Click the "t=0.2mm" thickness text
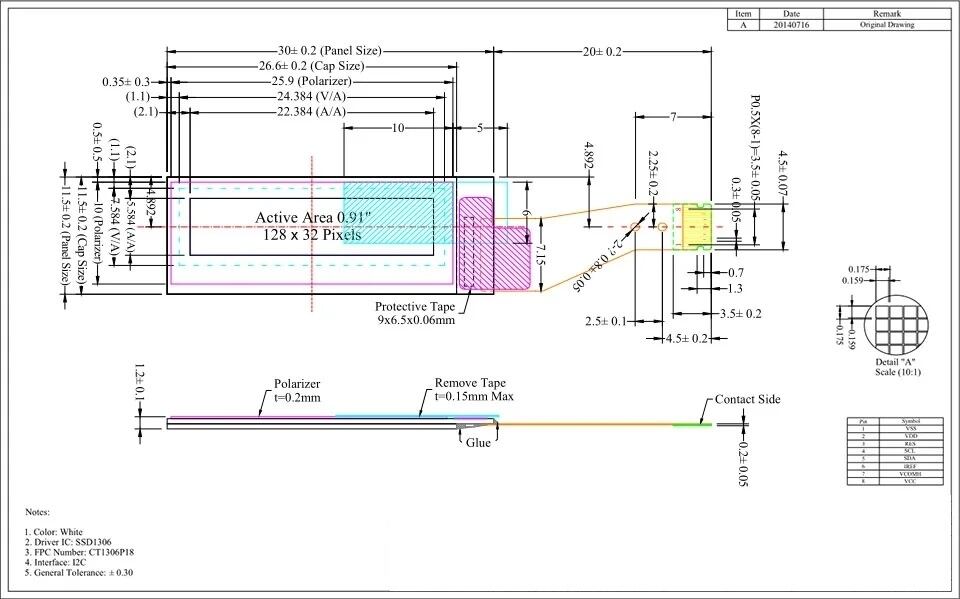The image size is (960, 599). click(x=297, y=397)
